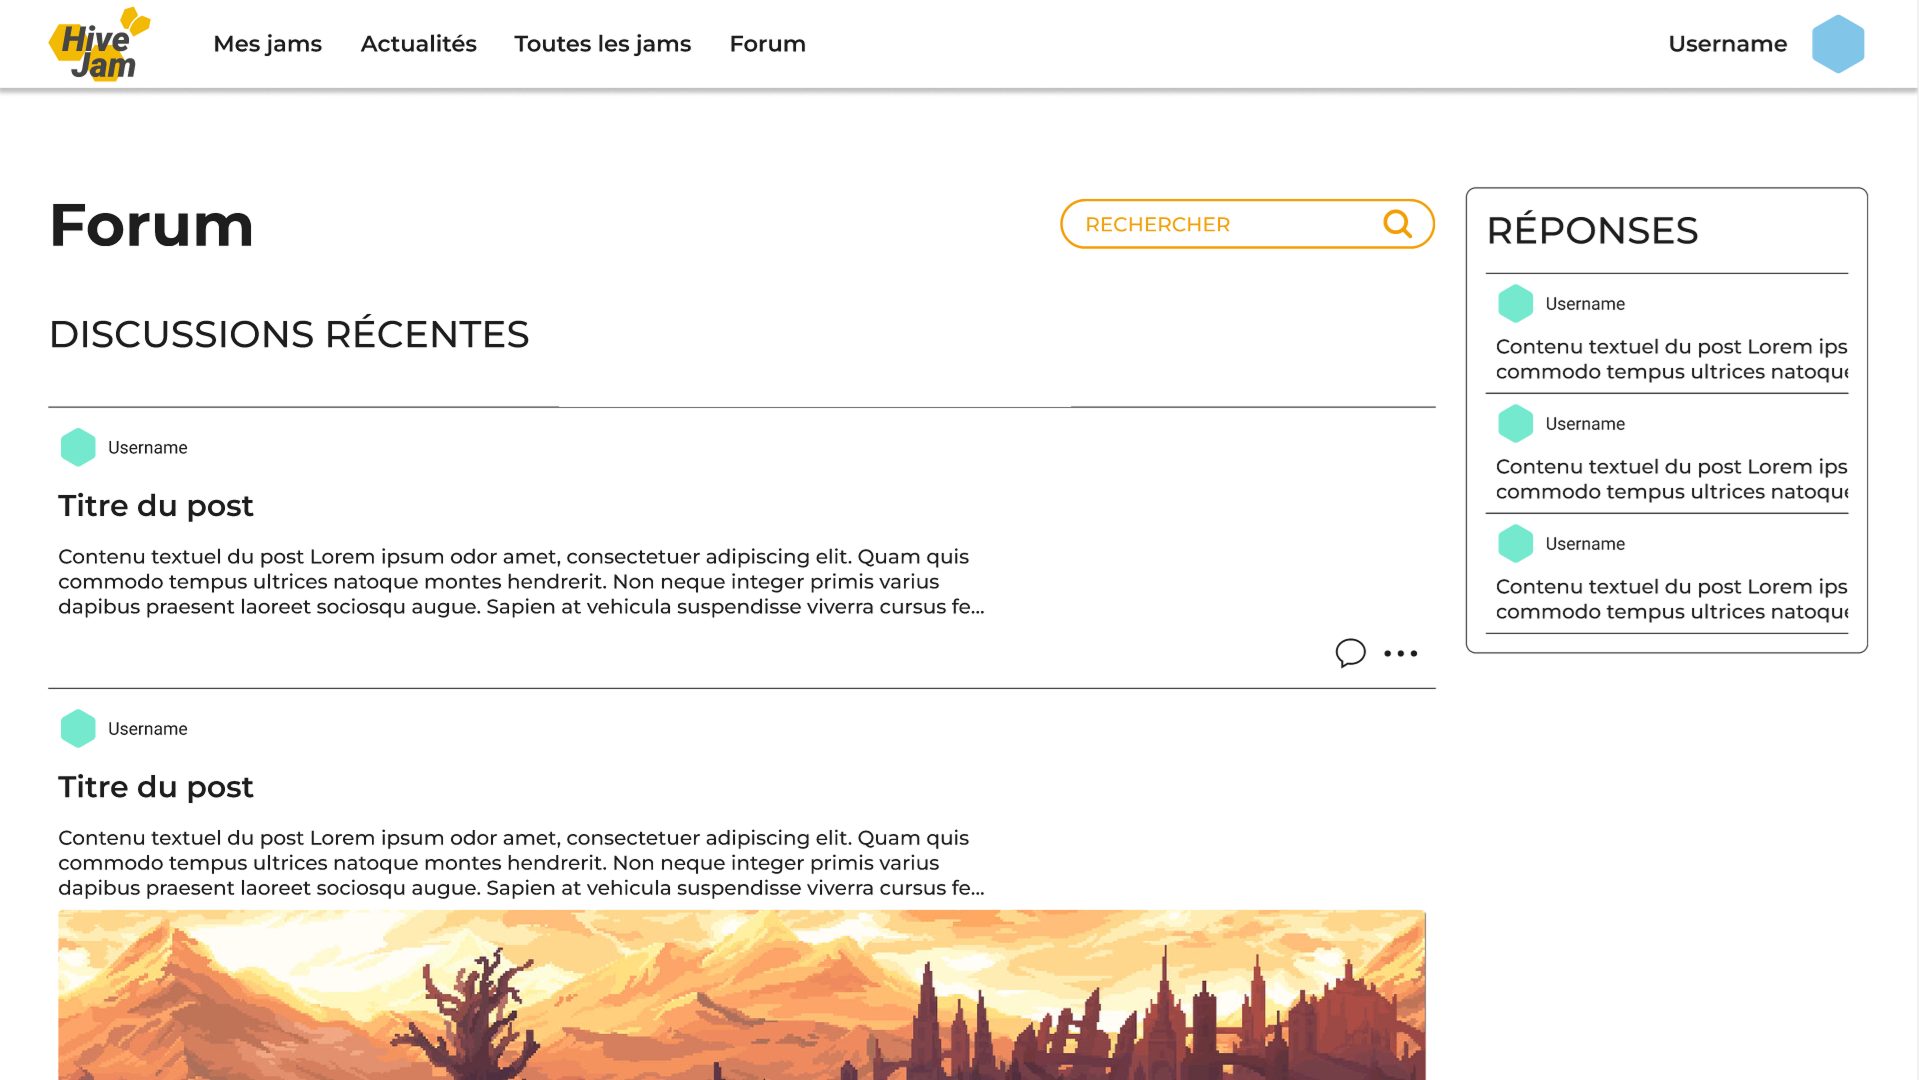Open the second Titre du post discussion
The image size is (1920, 1080).
(x=155, y=787)
